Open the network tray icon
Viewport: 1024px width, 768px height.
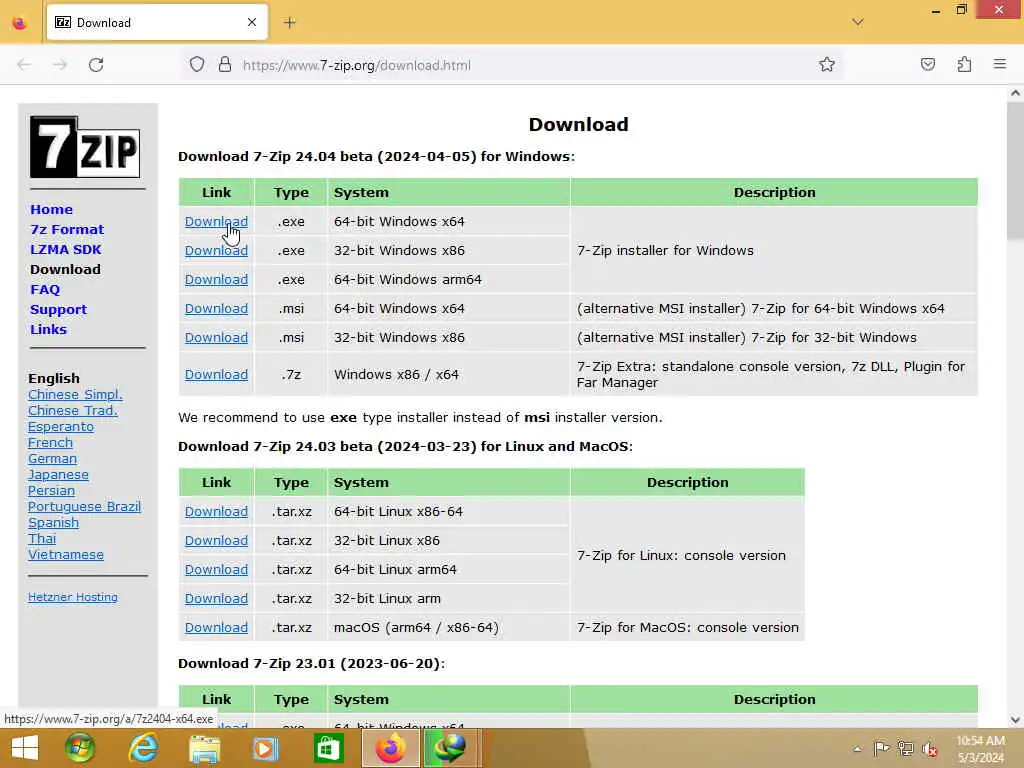[905, 748]
